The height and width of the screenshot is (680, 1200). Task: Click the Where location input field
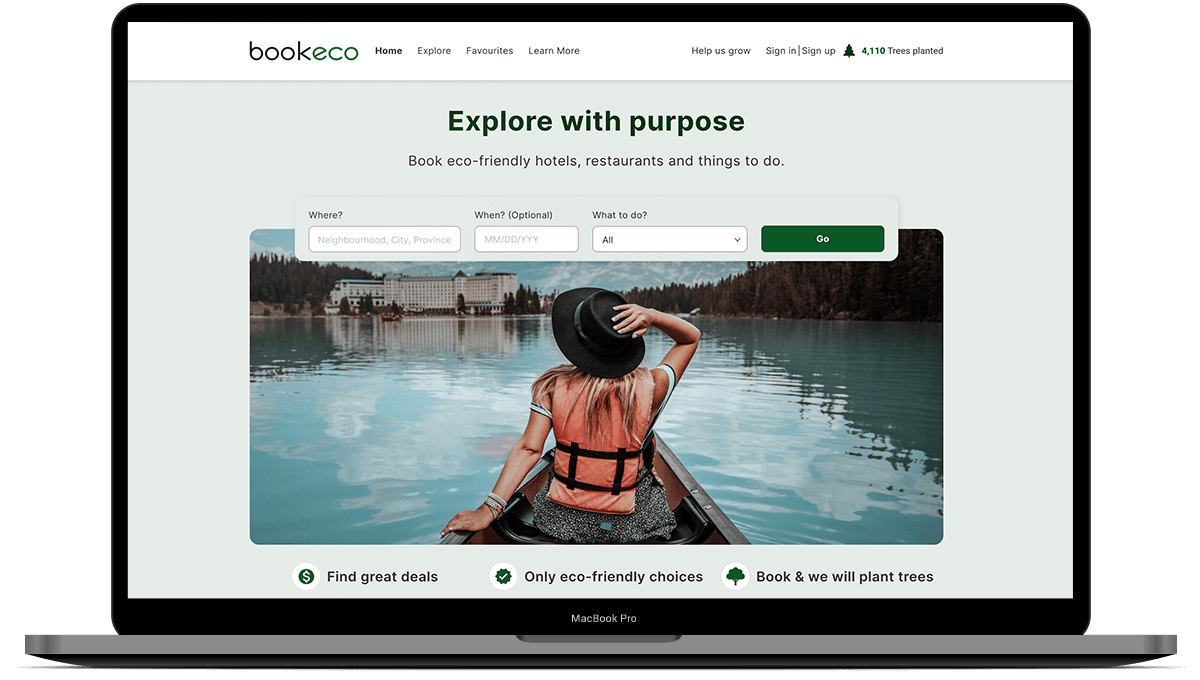pos(384,239)
